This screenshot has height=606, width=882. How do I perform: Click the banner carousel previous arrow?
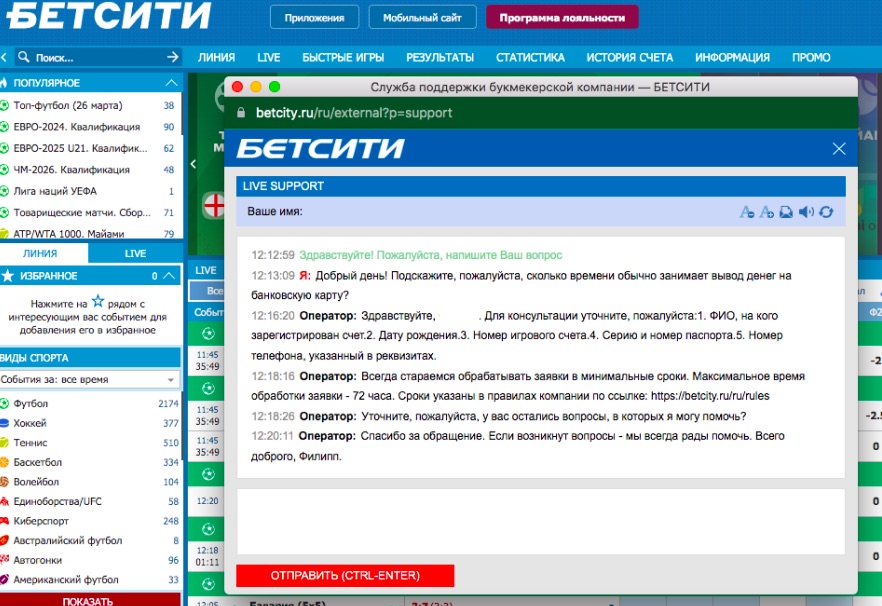(x=193, y=164)
